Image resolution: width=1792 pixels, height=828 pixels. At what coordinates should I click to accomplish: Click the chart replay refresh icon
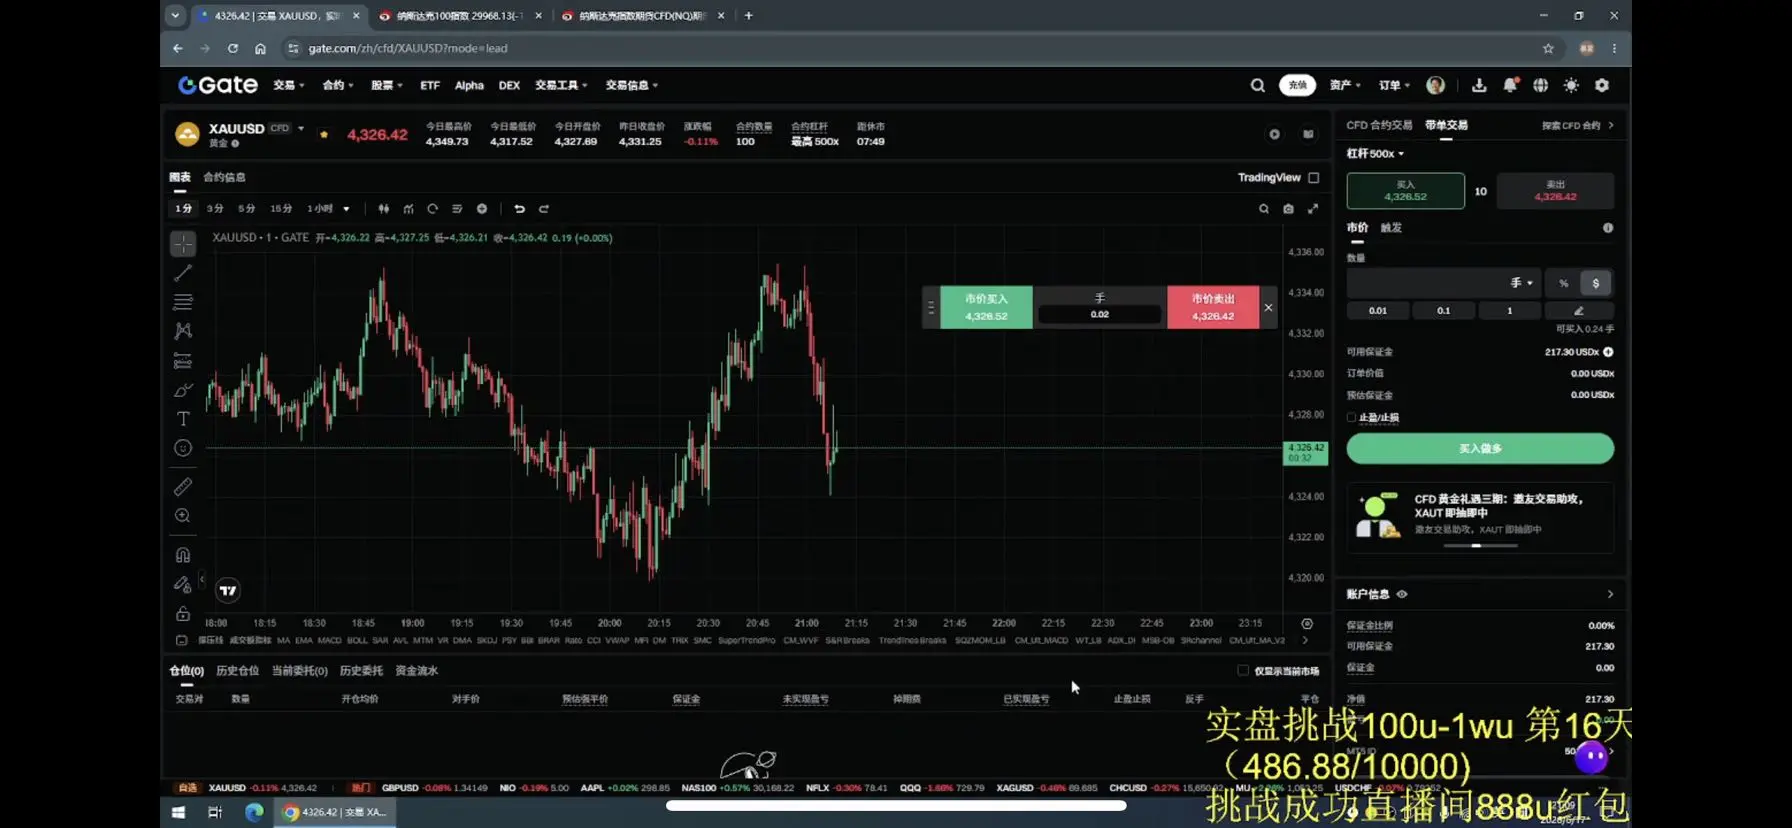point(432,209)
